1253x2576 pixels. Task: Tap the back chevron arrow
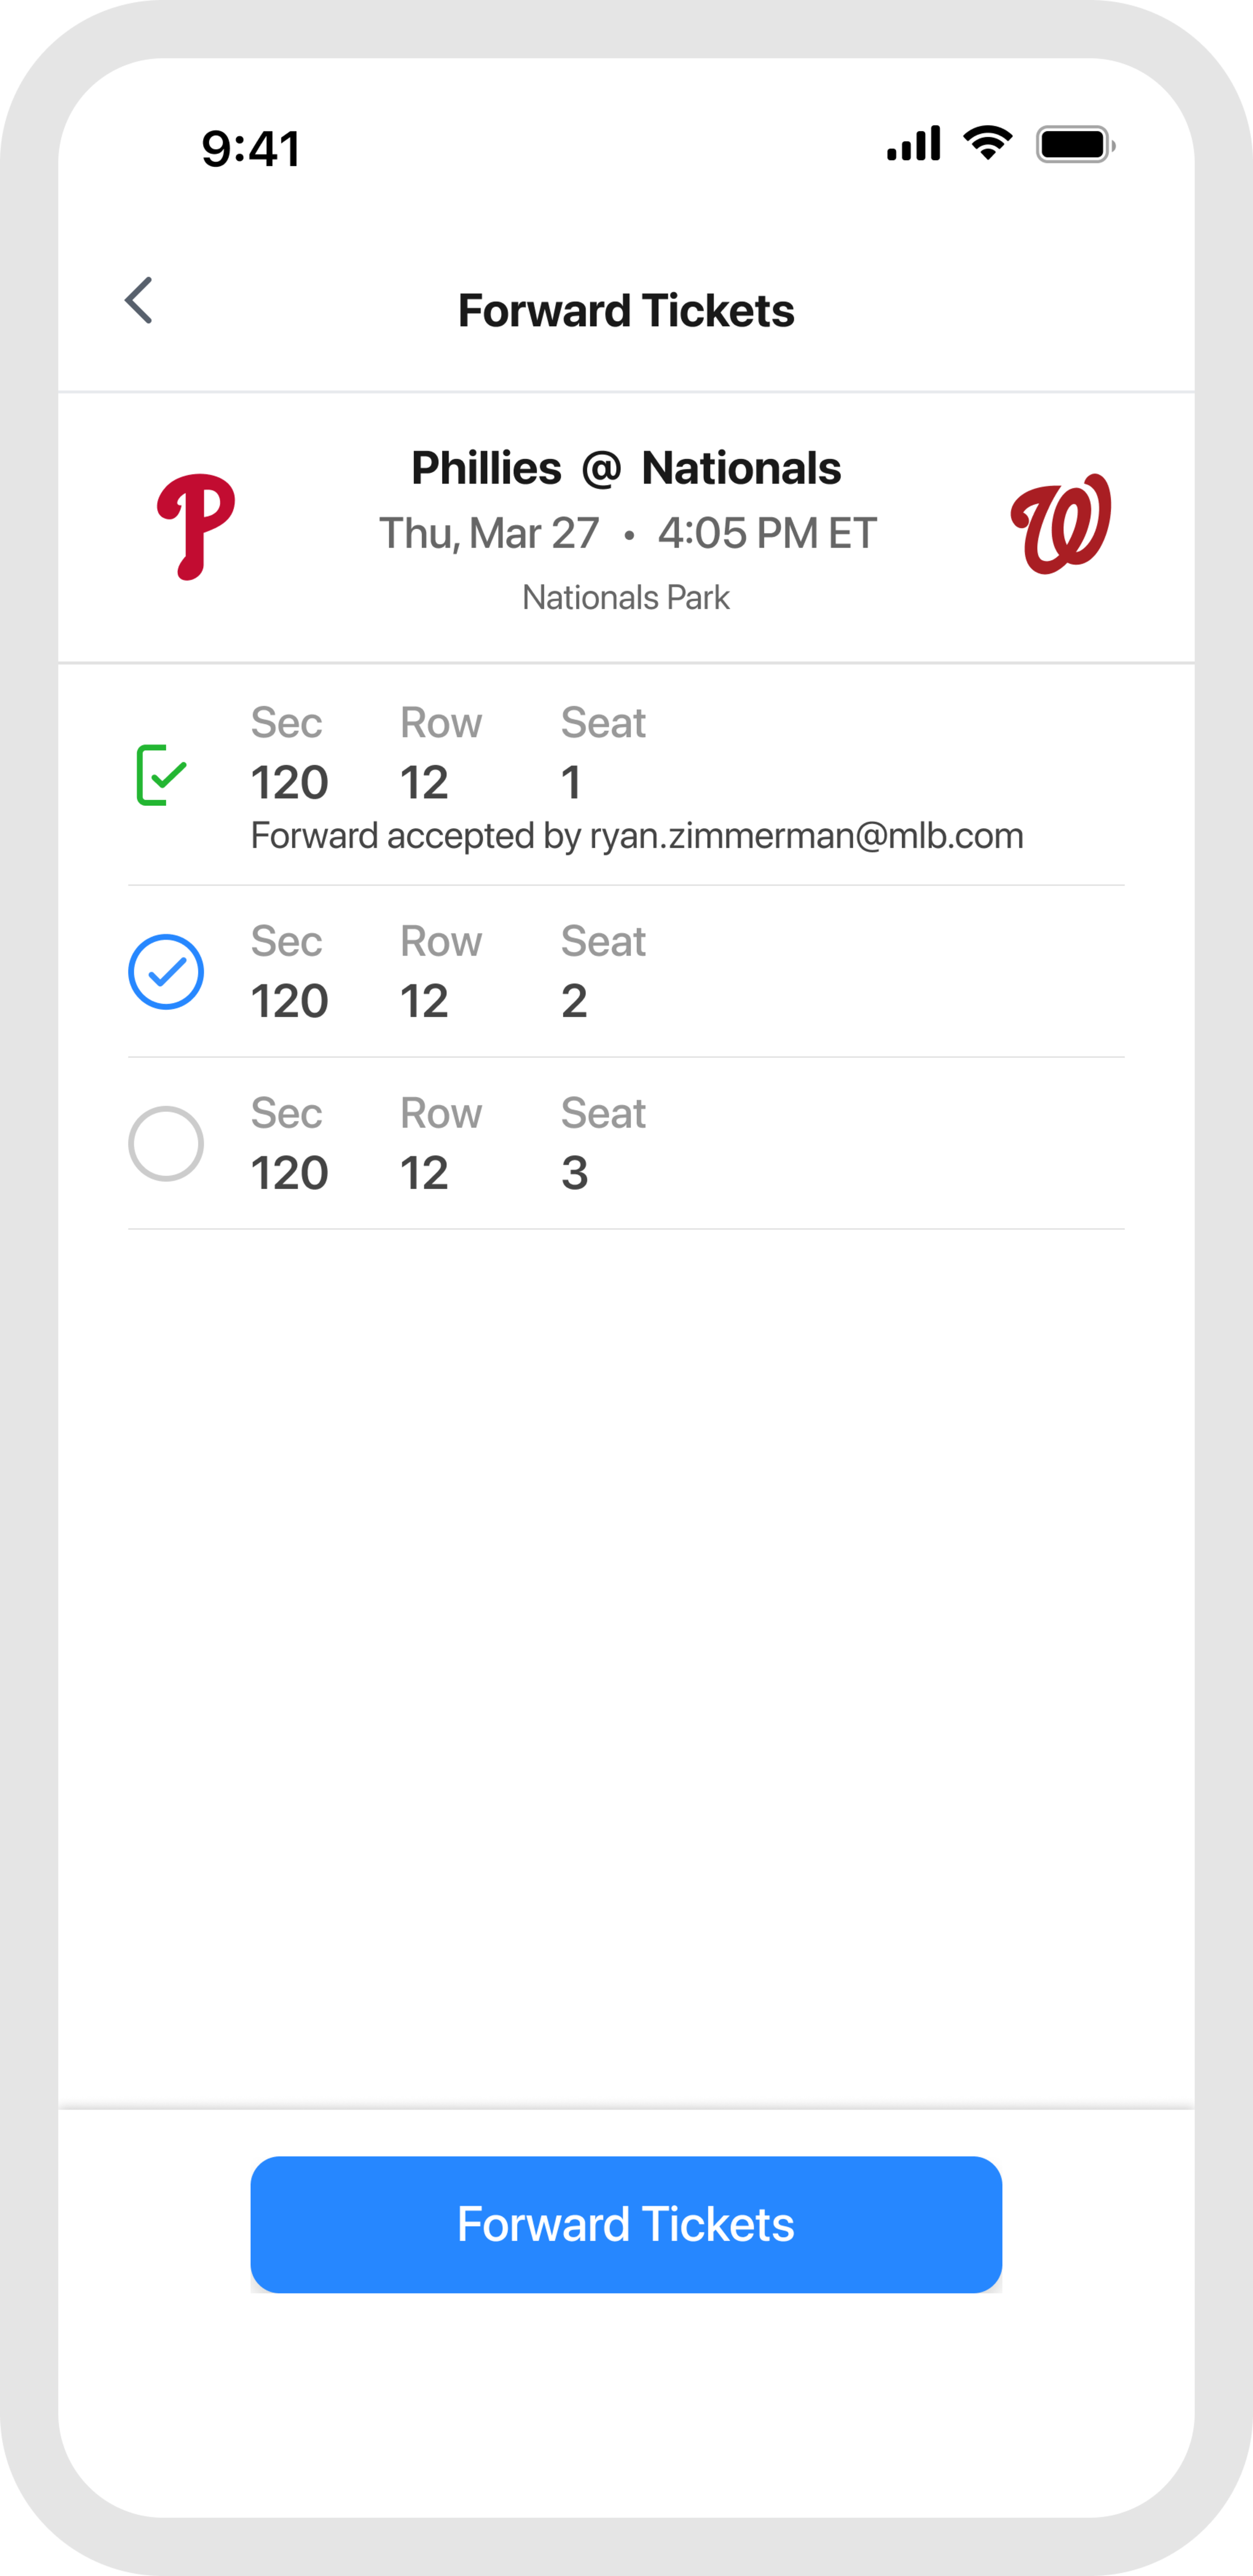pos(139,301)
